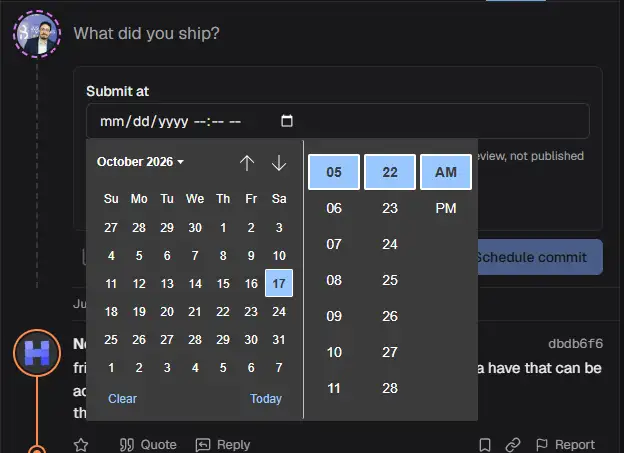Pick October 21 in calendar
This screenshot has height=453, width=624.
195,311
